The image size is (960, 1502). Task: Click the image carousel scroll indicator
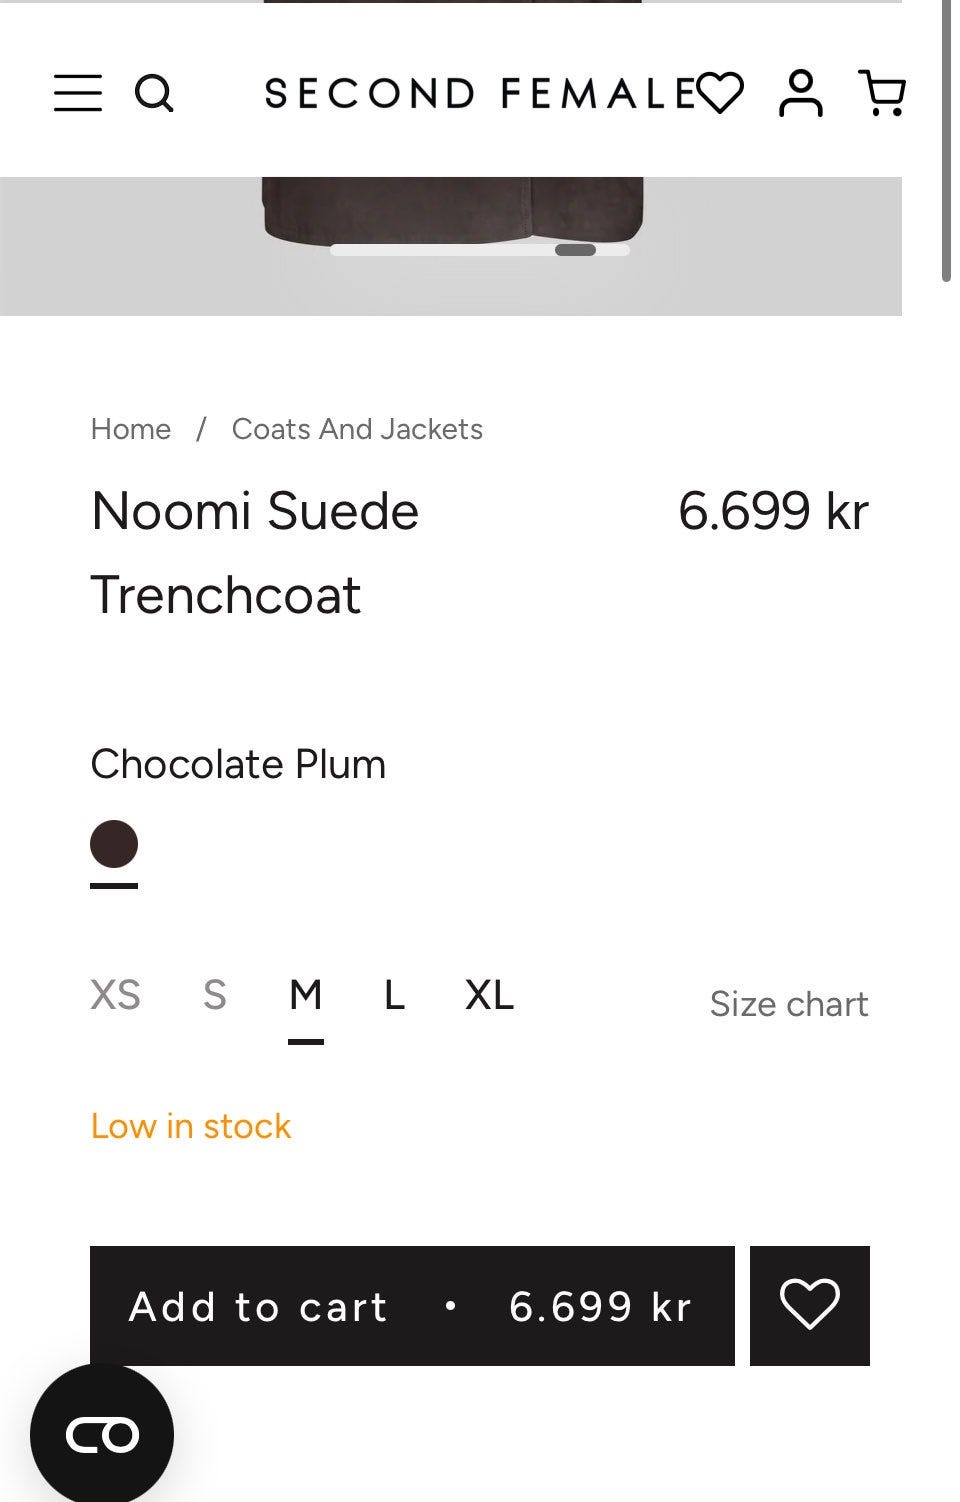[575, 250]
